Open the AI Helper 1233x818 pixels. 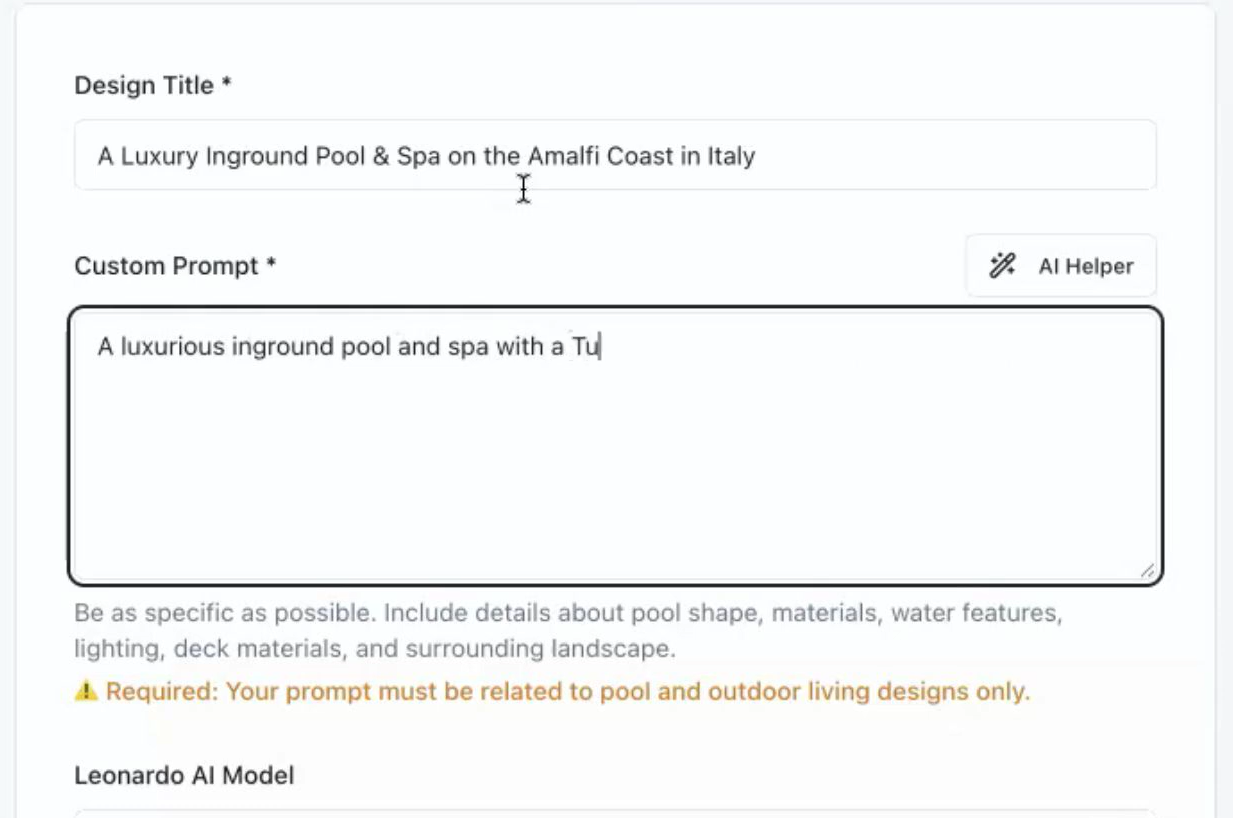pos(1061,265)
